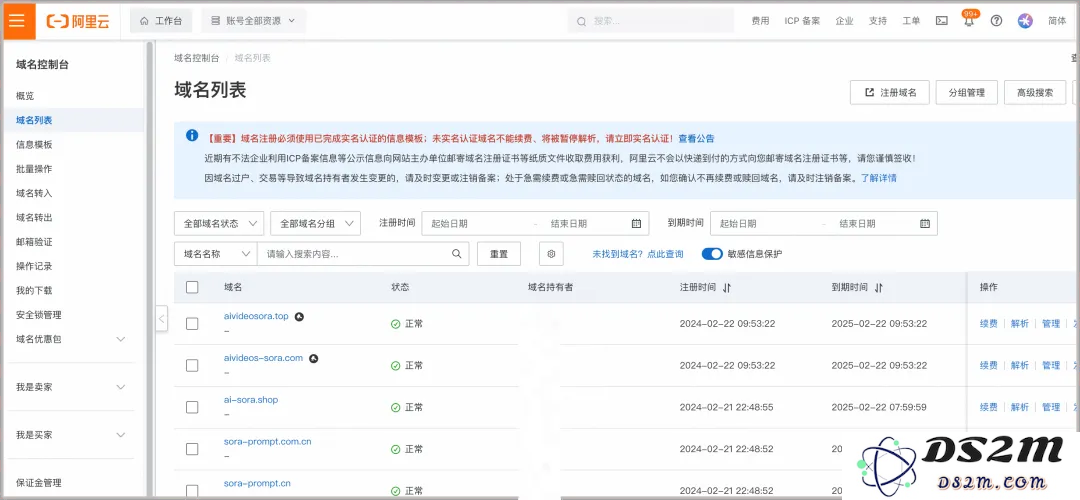
Task: Open ICP 备案 in the top menu
Action: (x=802, y=21)
